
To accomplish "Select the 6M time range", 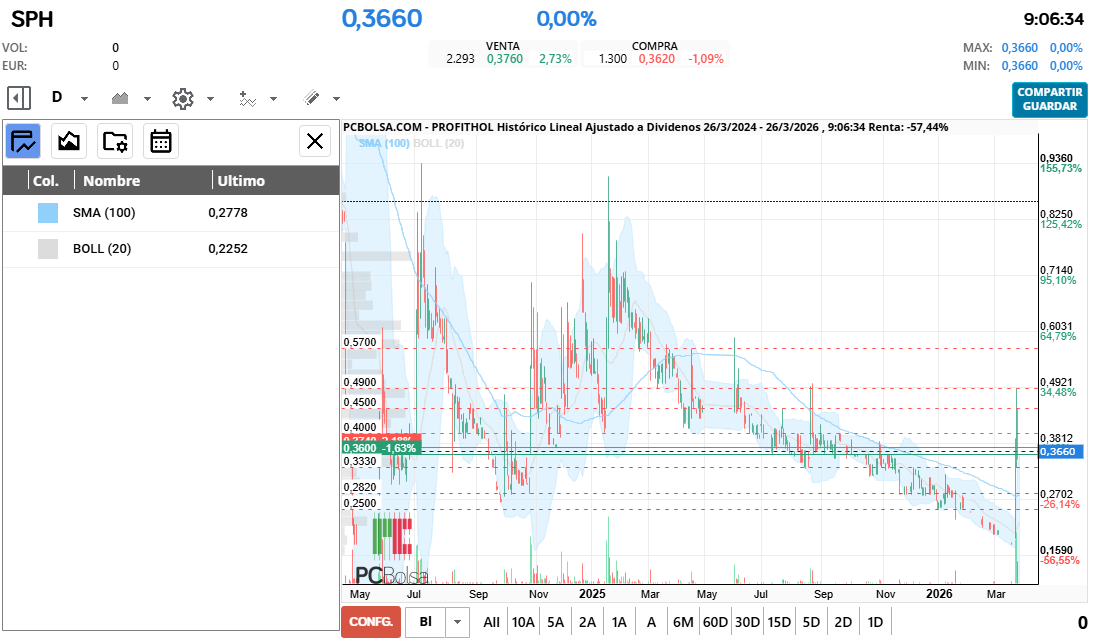I will [683, 622].
